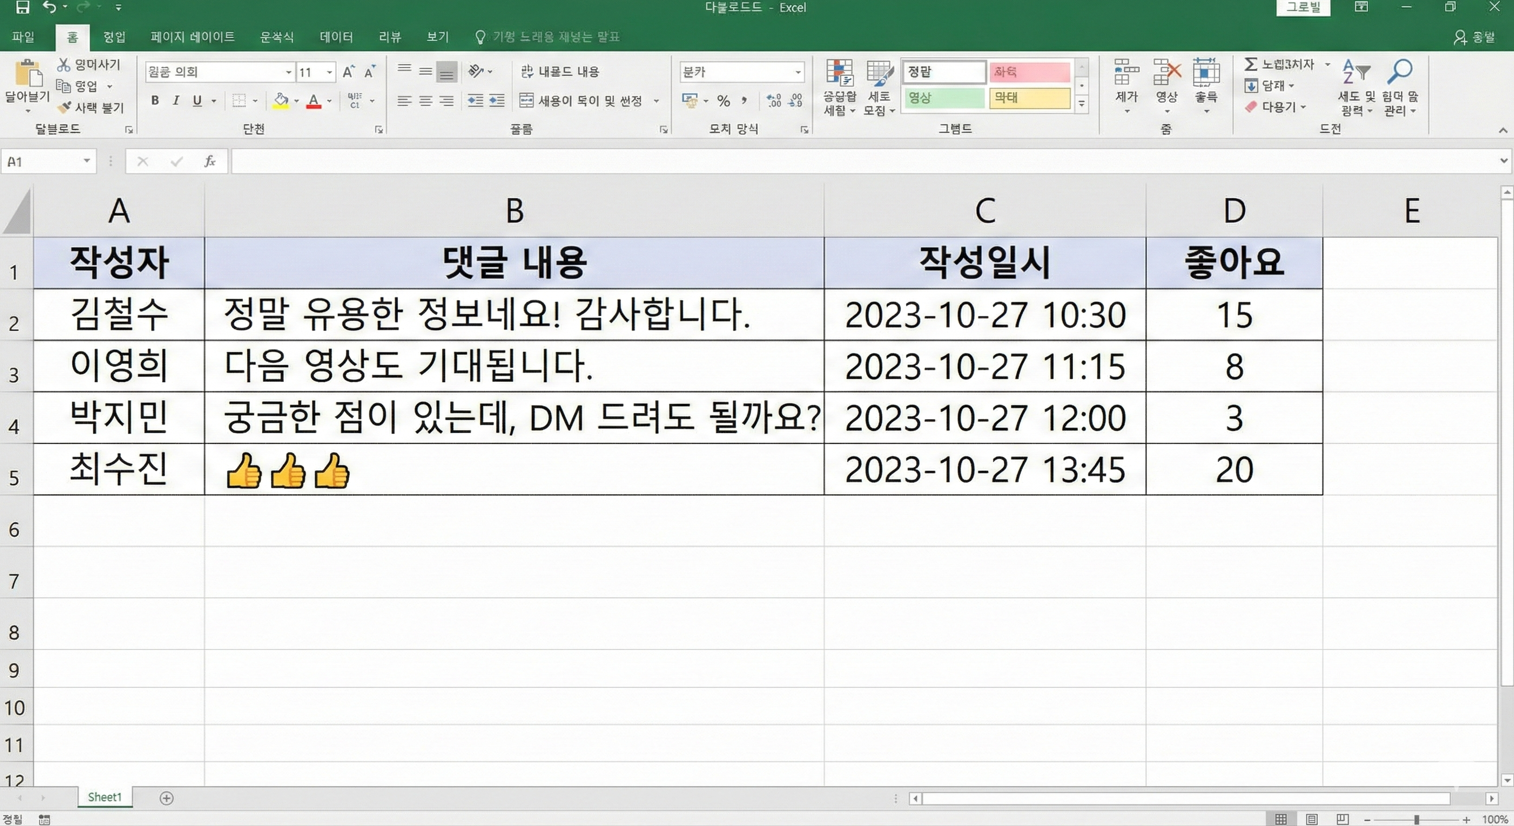Toggle Bold formatting
Screen dimensions: 1514x826
(x=155, y=101)
